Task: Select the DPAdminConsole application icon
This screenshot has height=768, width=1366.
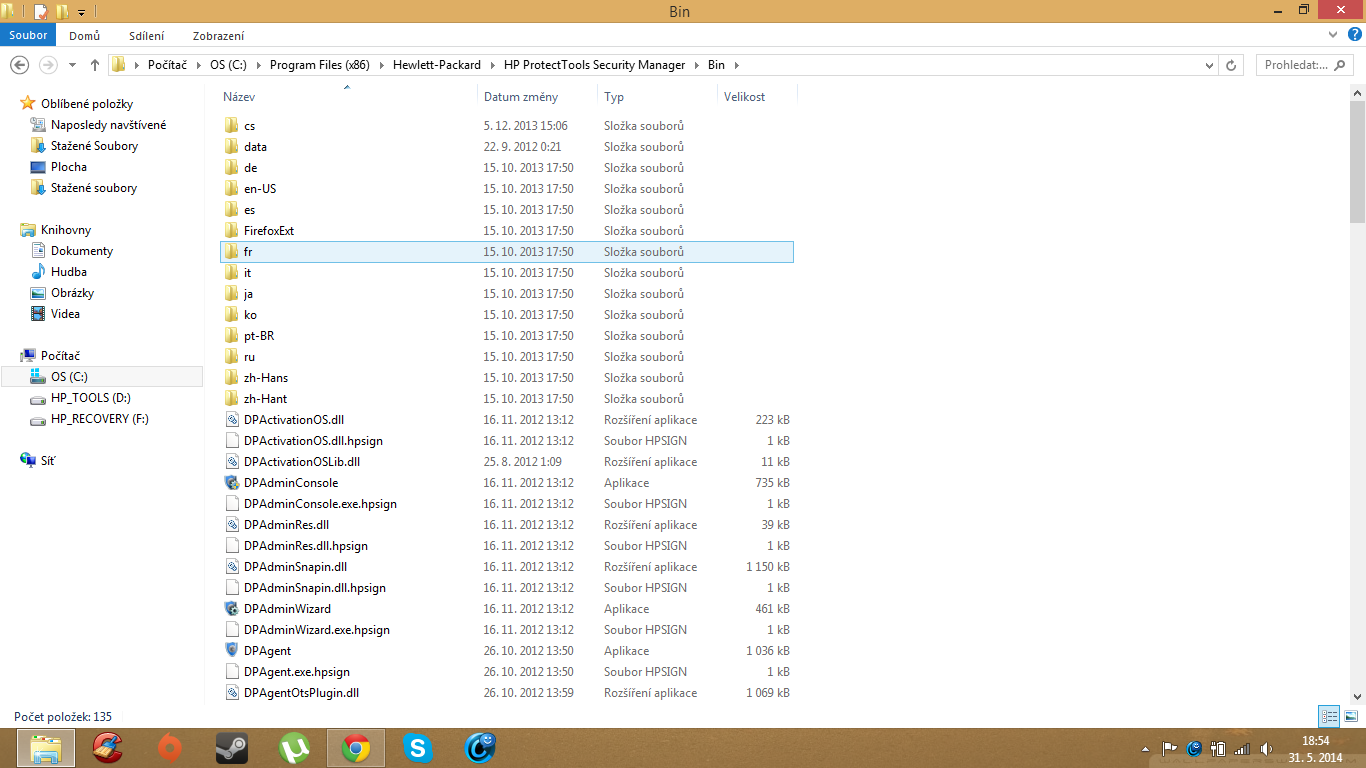Action: [232, 483]
